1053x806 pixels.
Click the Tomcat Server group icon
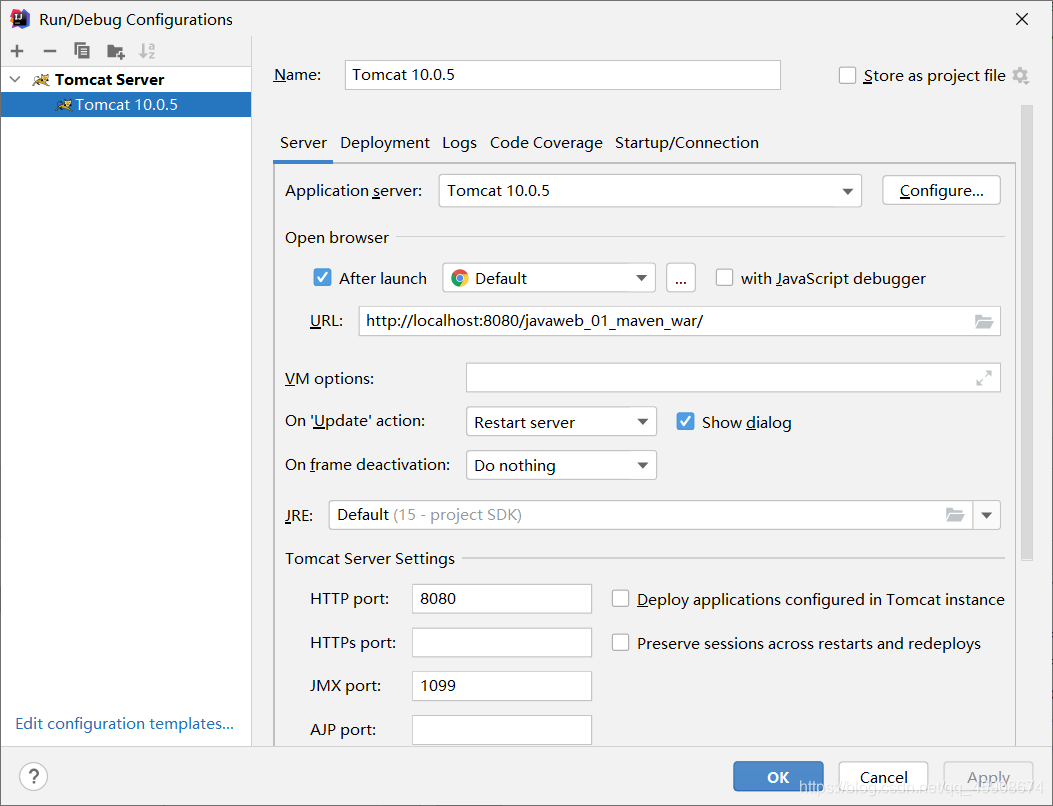pyautogui.click(x=42, y=80)
